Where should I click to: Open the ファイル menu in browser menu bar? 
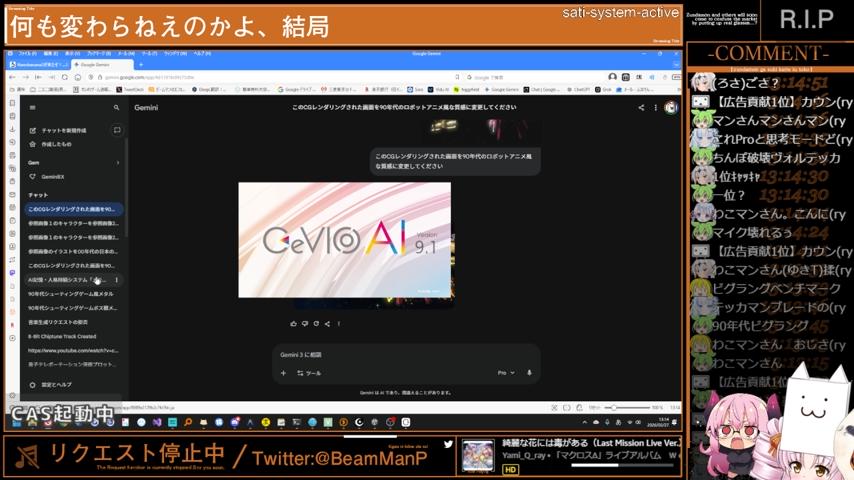[x=27, y=53]
